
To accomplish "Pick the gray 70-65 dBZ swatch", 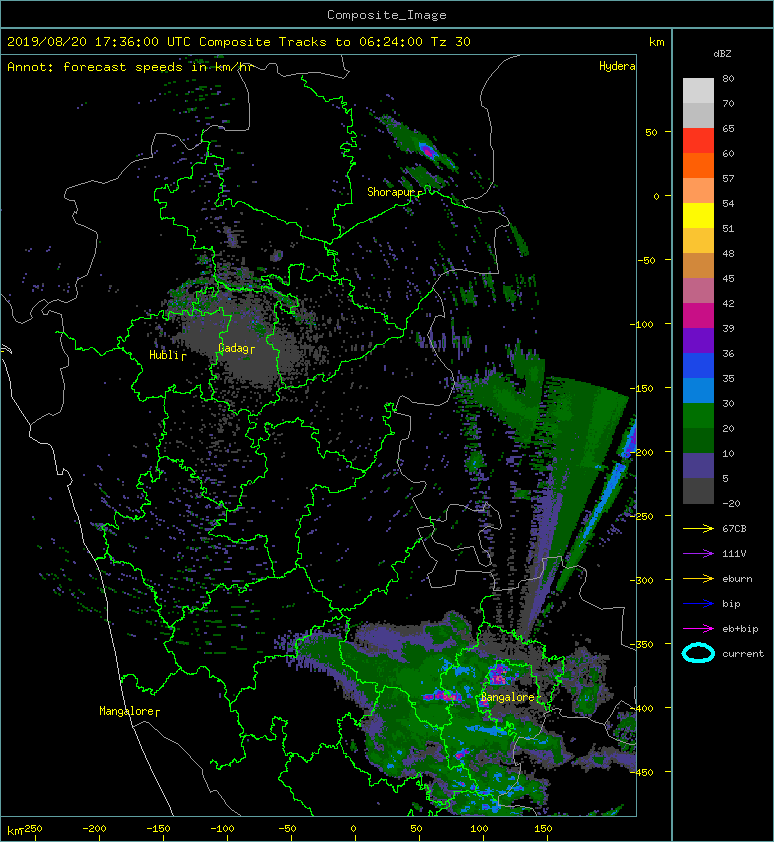I will pos(698,115).
